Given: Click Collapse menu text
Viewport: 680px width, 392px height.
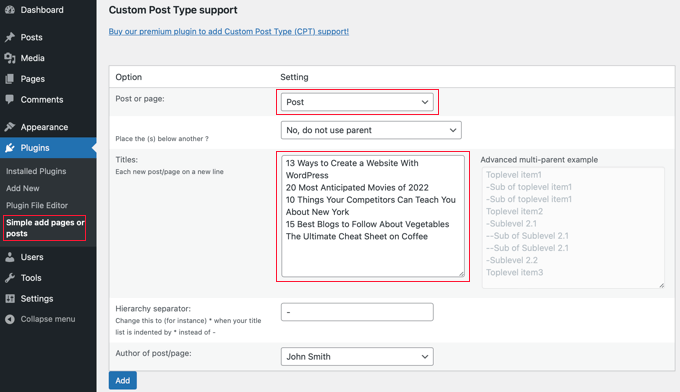Looking at the screenshot, I should tap(48, 319).
